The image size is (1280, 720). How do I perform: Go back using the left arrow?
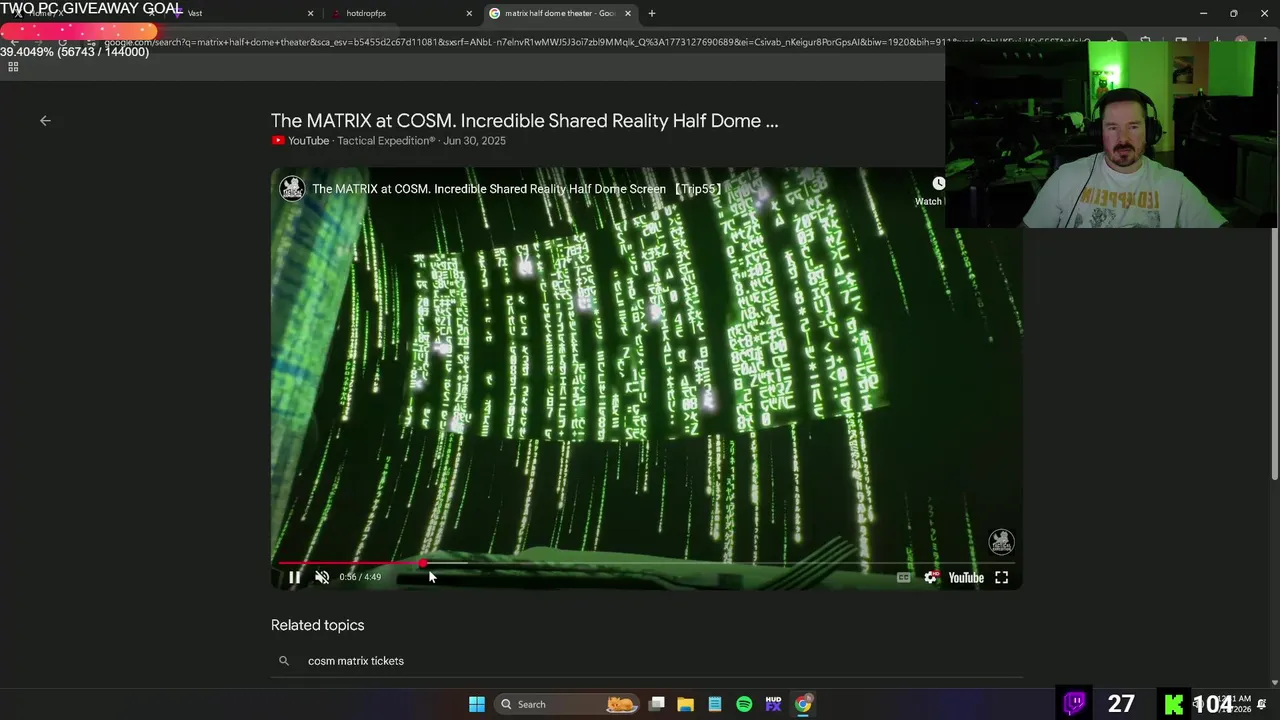click(x=45, y=120)
